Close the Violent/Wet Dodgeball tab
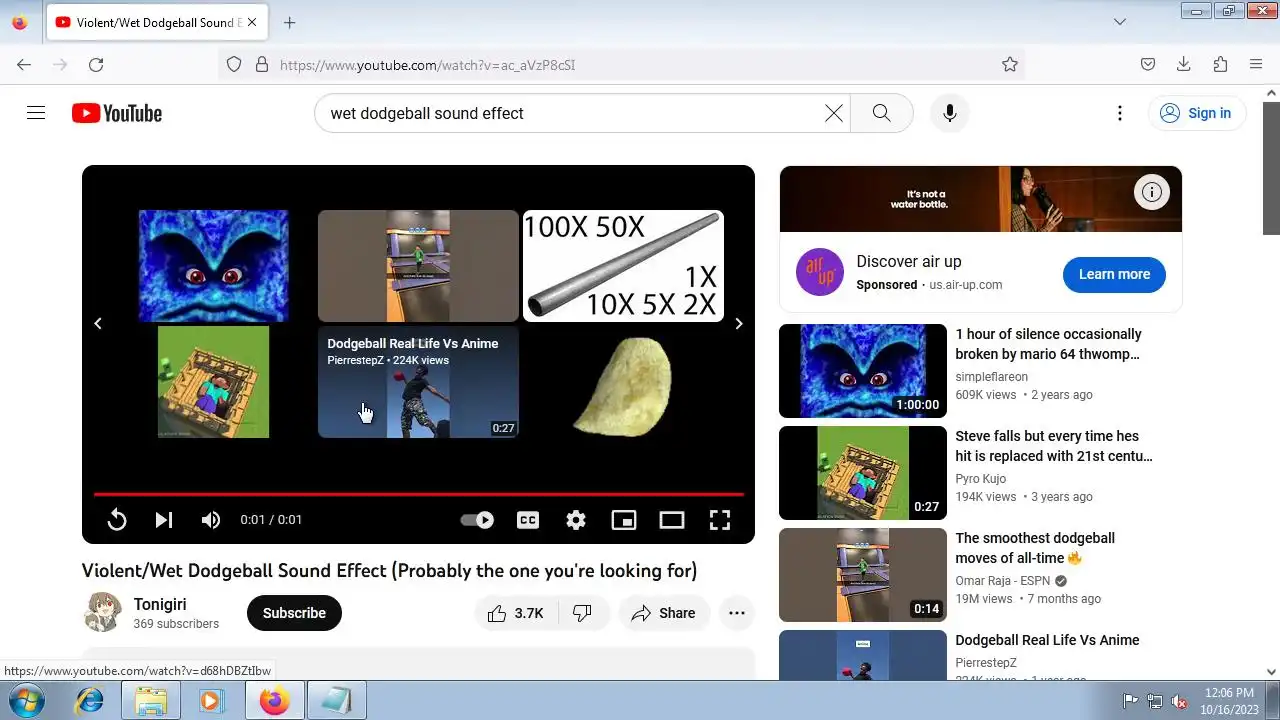The image size is (1280, 720). [252, 22]
